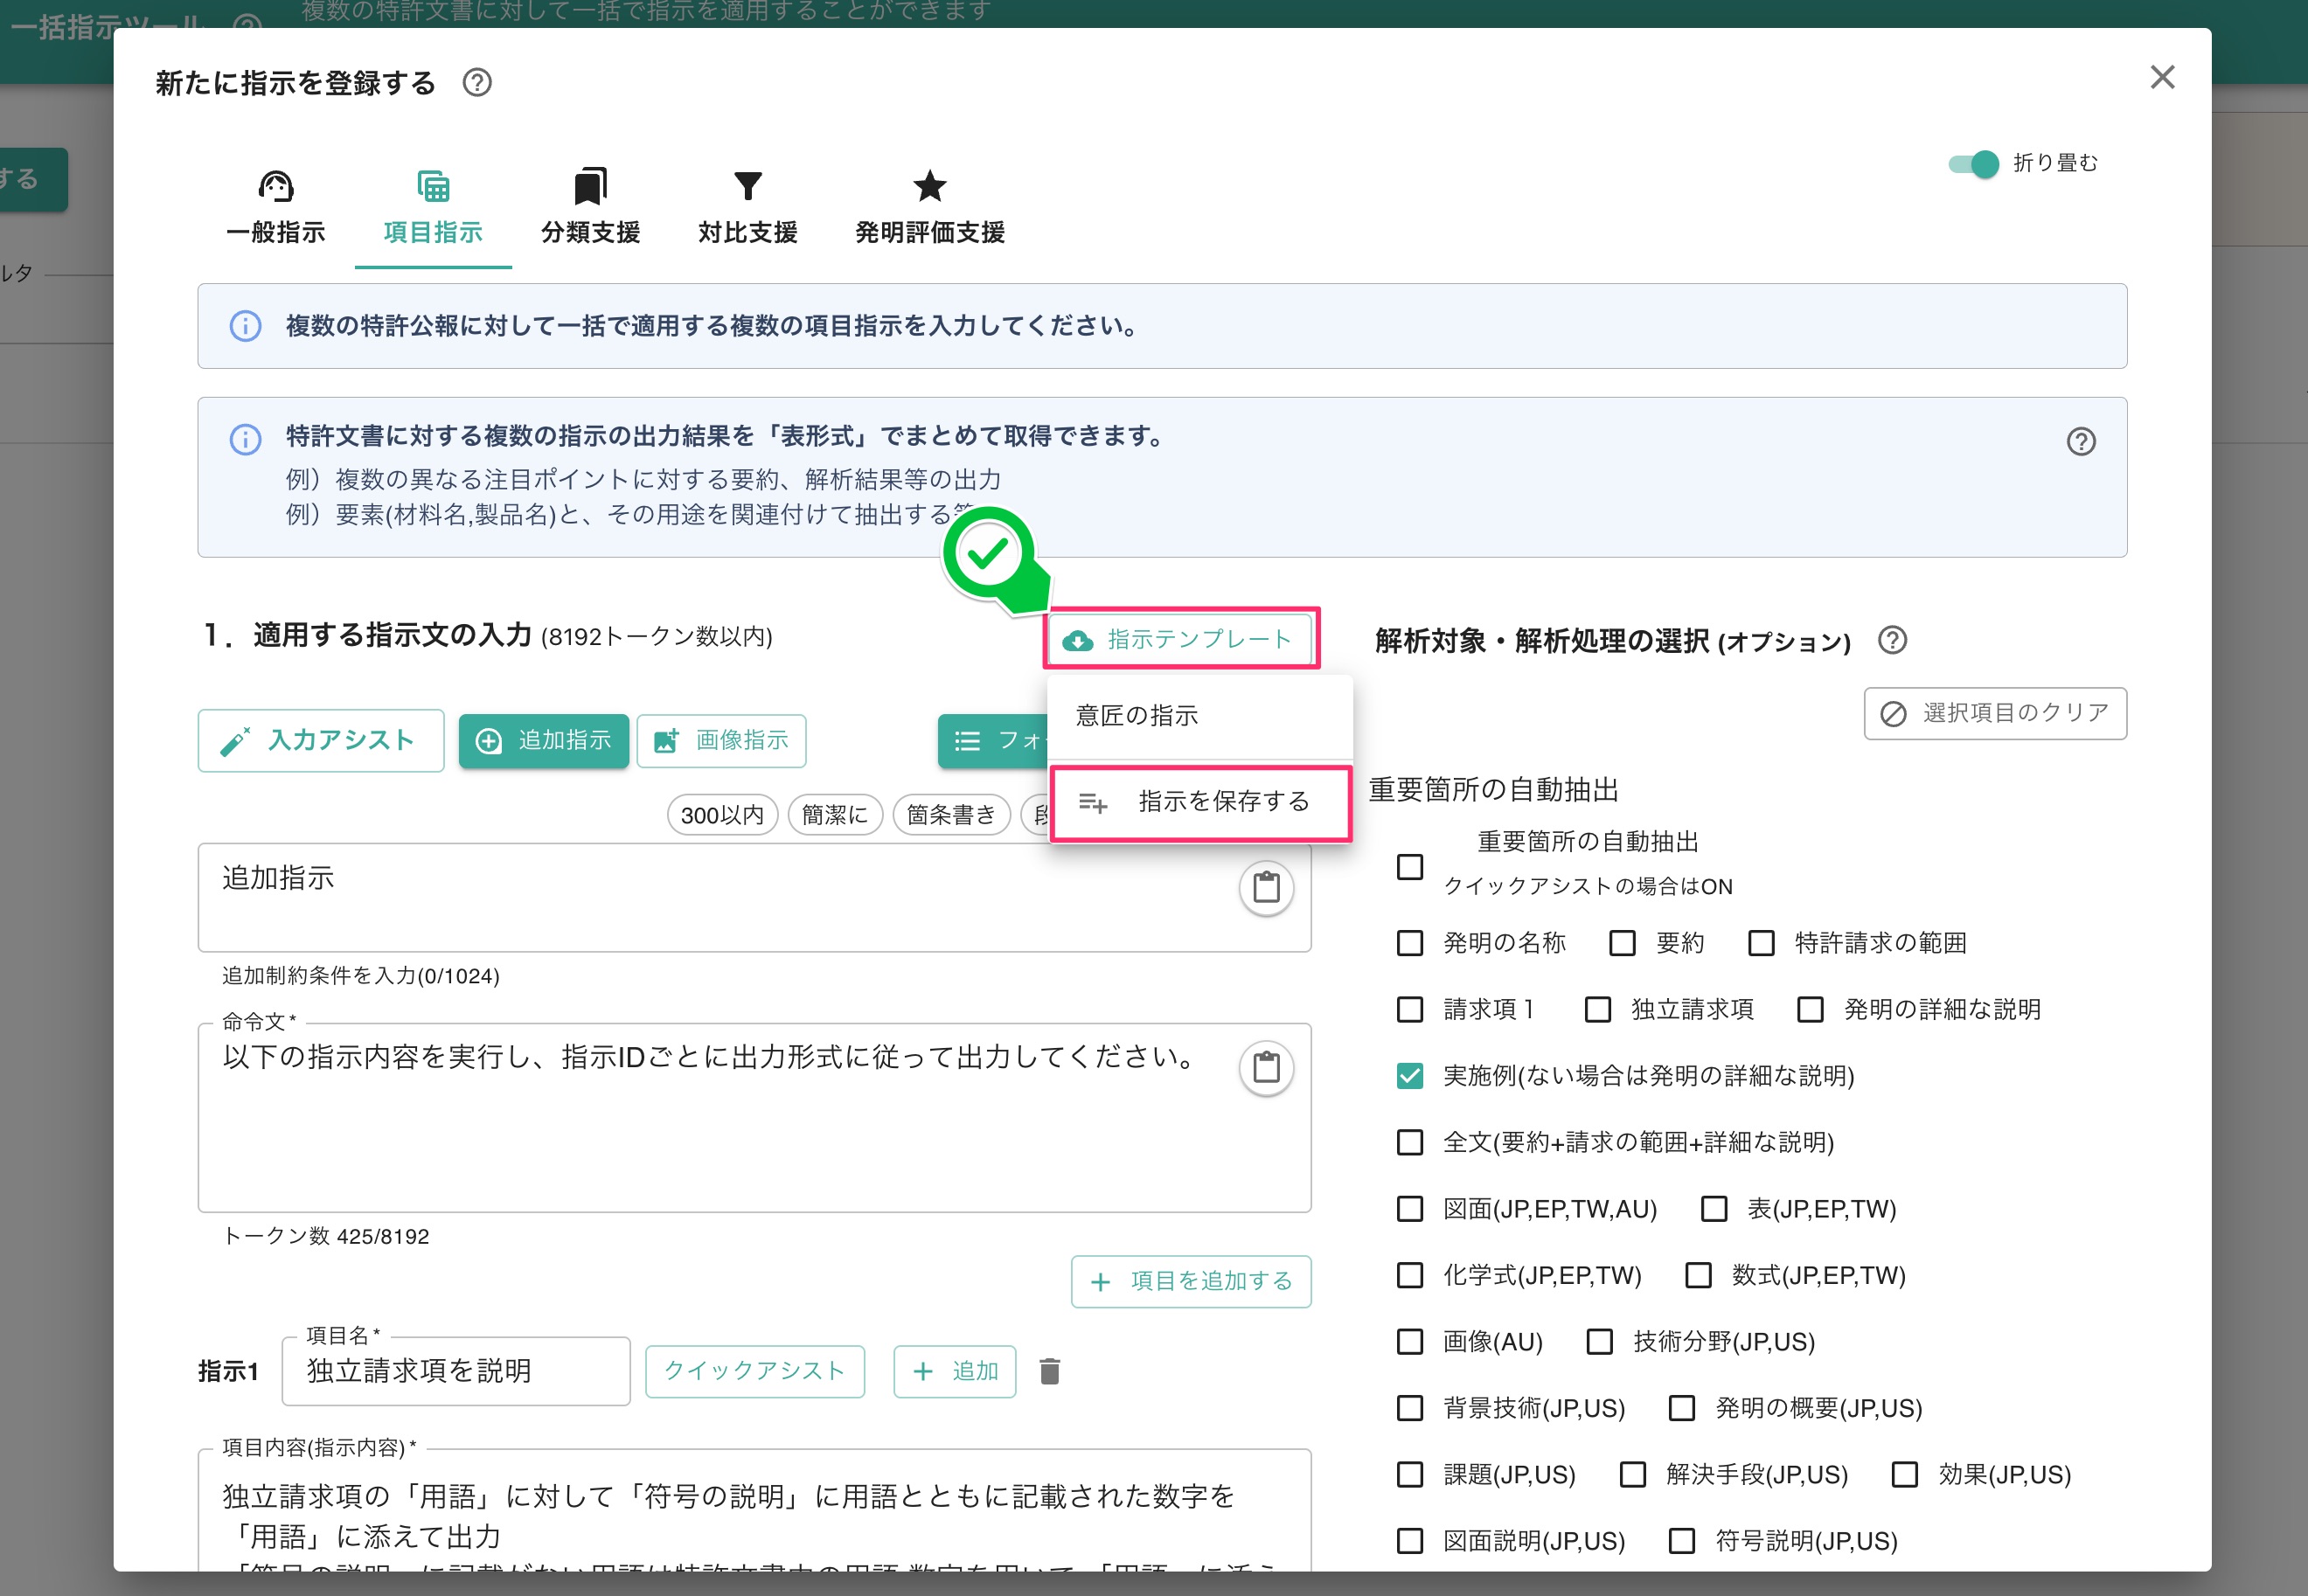Check the 表(JP,EP,TW) checkbox
The image size is (2308, 1596).
pyautogui.click(x=1714, y=1209)
